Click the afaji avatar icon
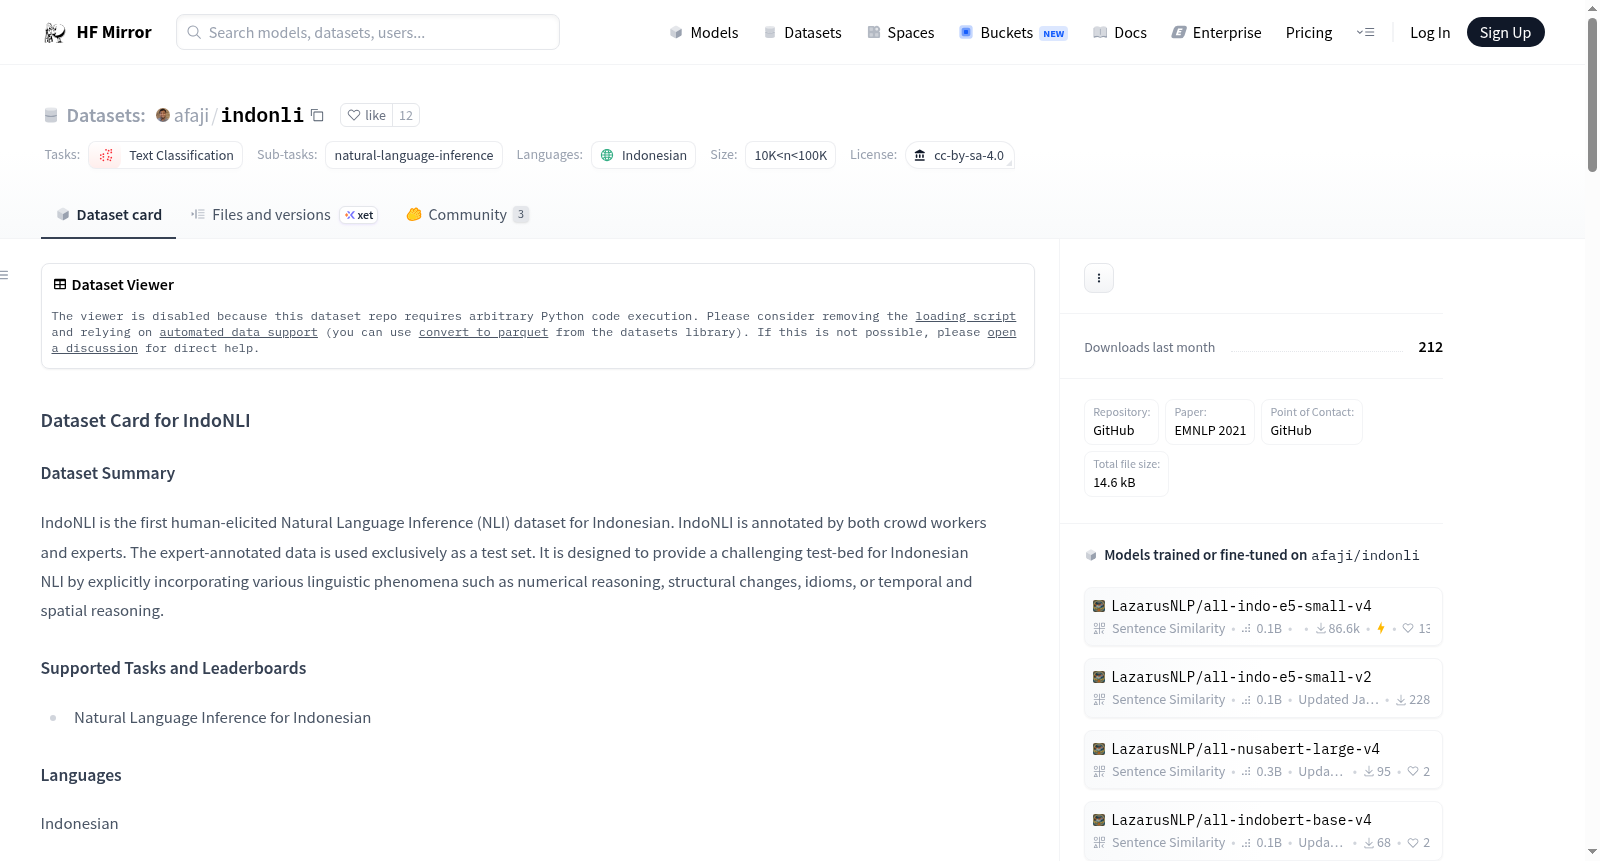 click(163, 115)
